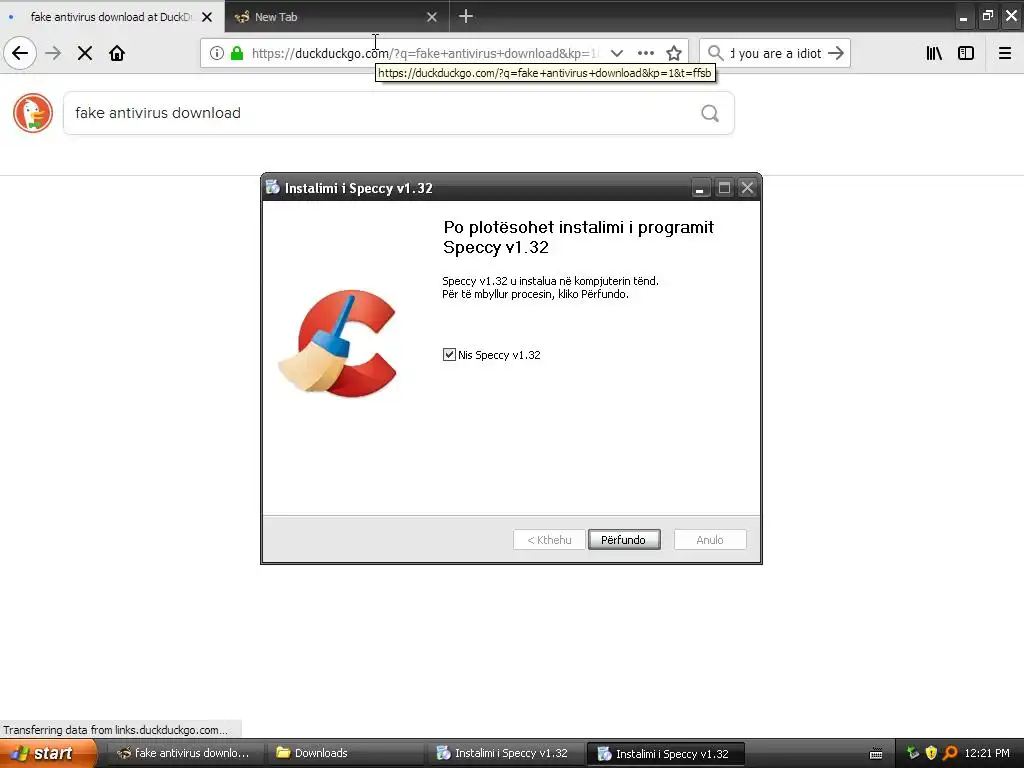Click the Firefox forward arrow button
This screenshot has height=768, width=1024.
pos(54,53)
